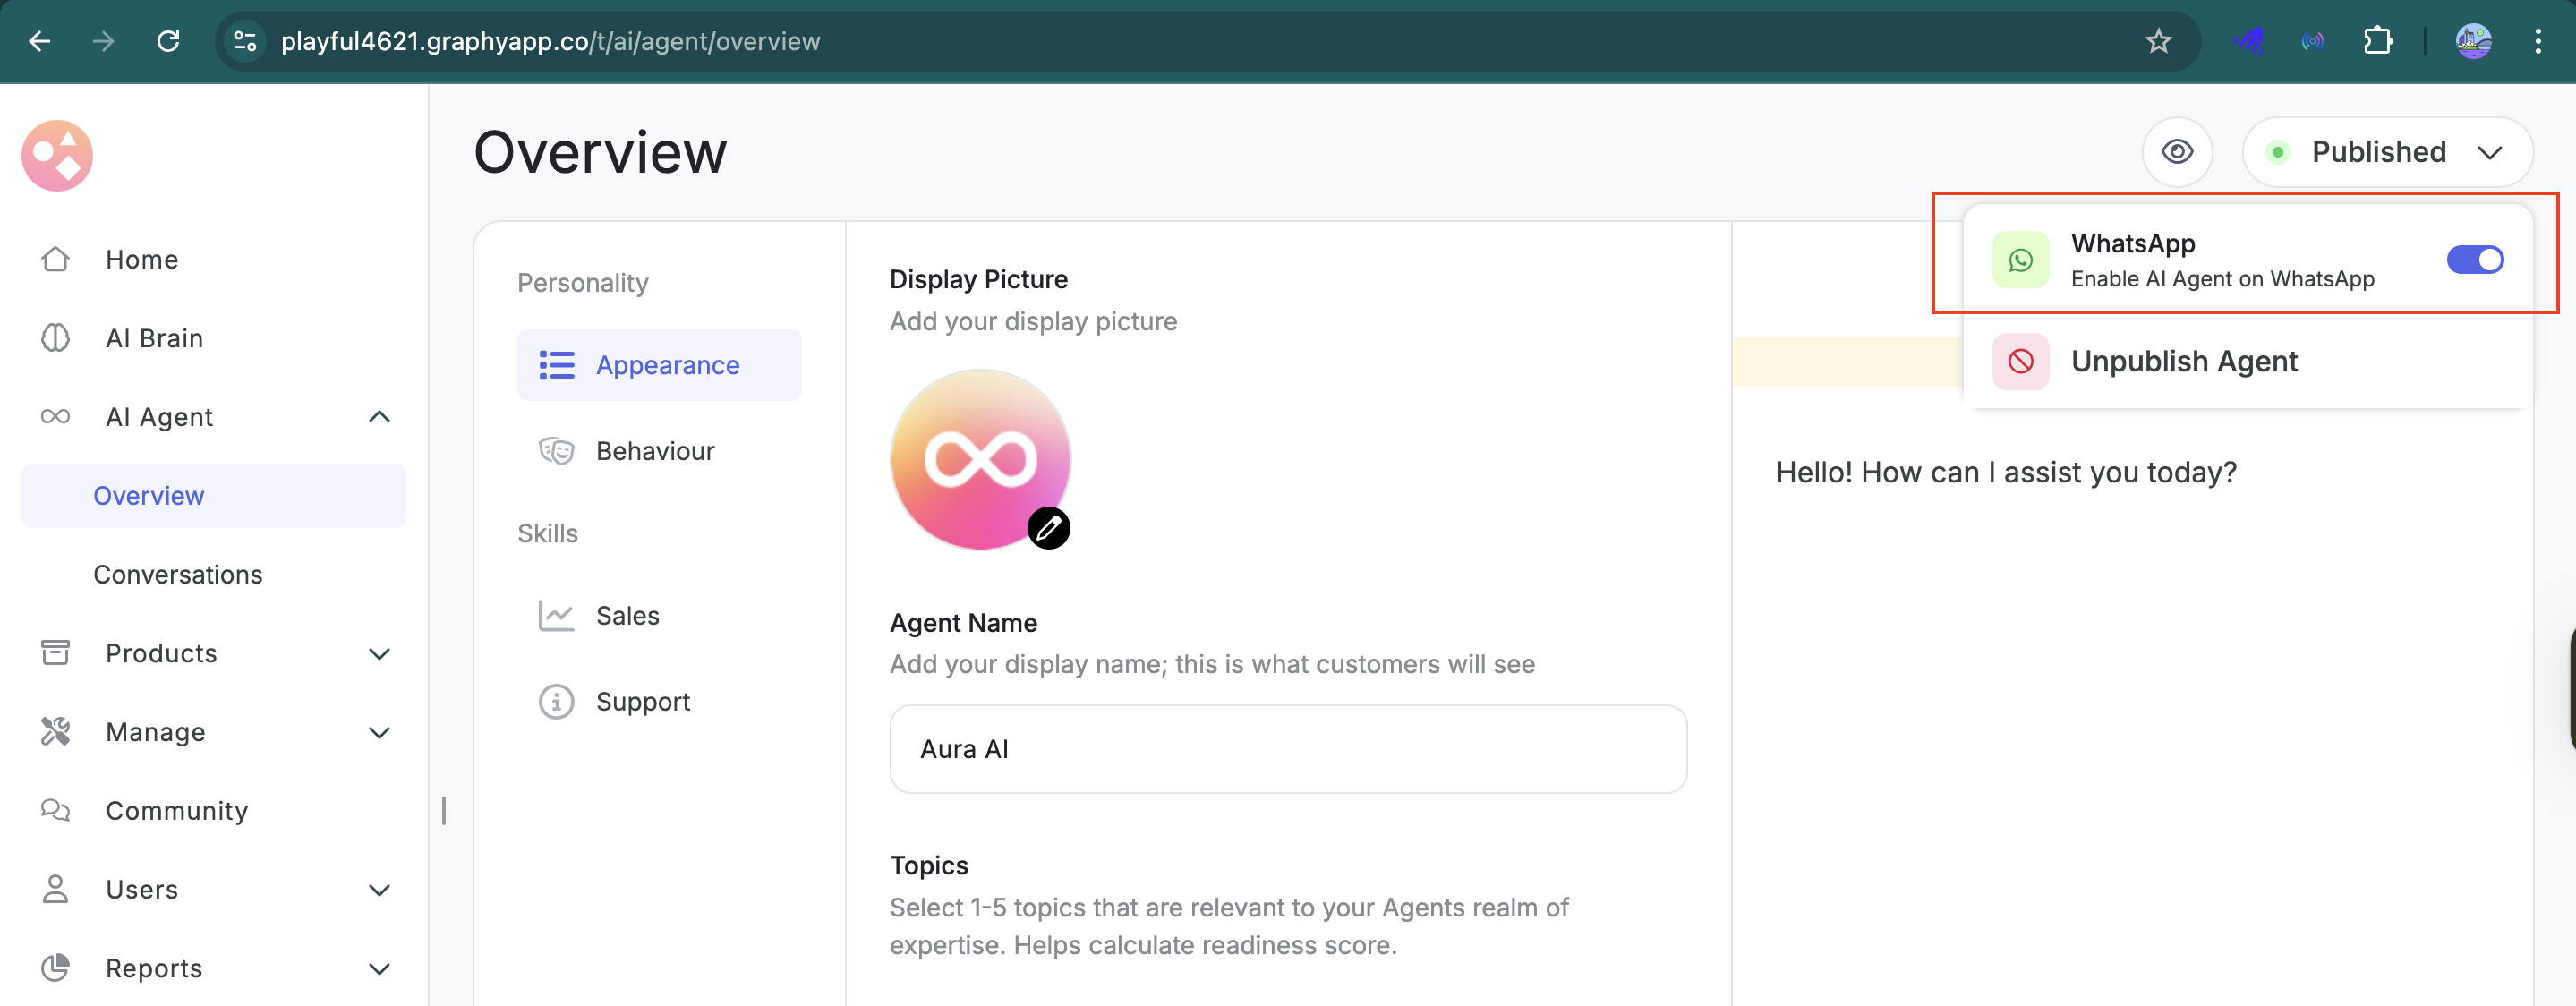This screenshot has width=2576, height=1006.
Task: Open the Behaviour personality tab
Action: (655, 451)
